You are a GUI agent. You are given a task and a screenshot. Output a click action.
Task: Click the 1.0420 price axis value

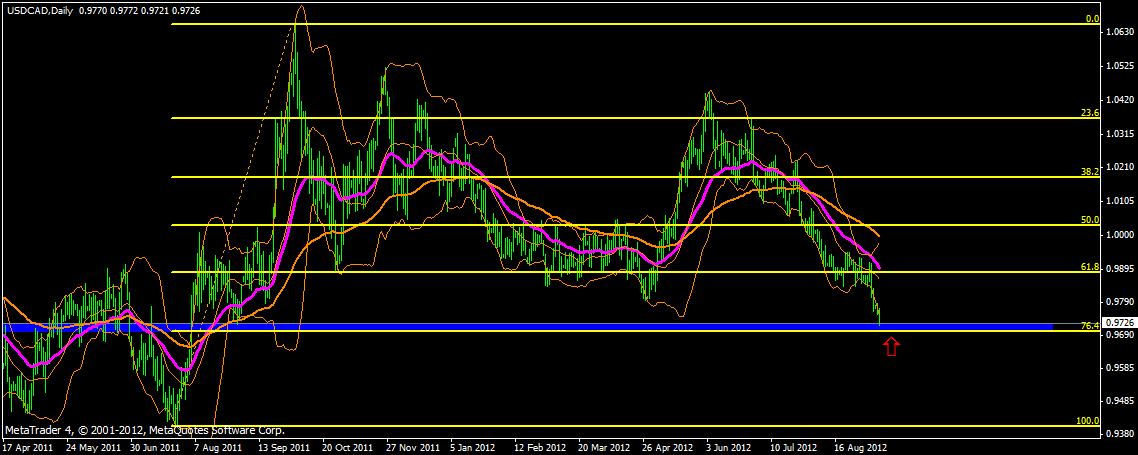pos(1120,99)
